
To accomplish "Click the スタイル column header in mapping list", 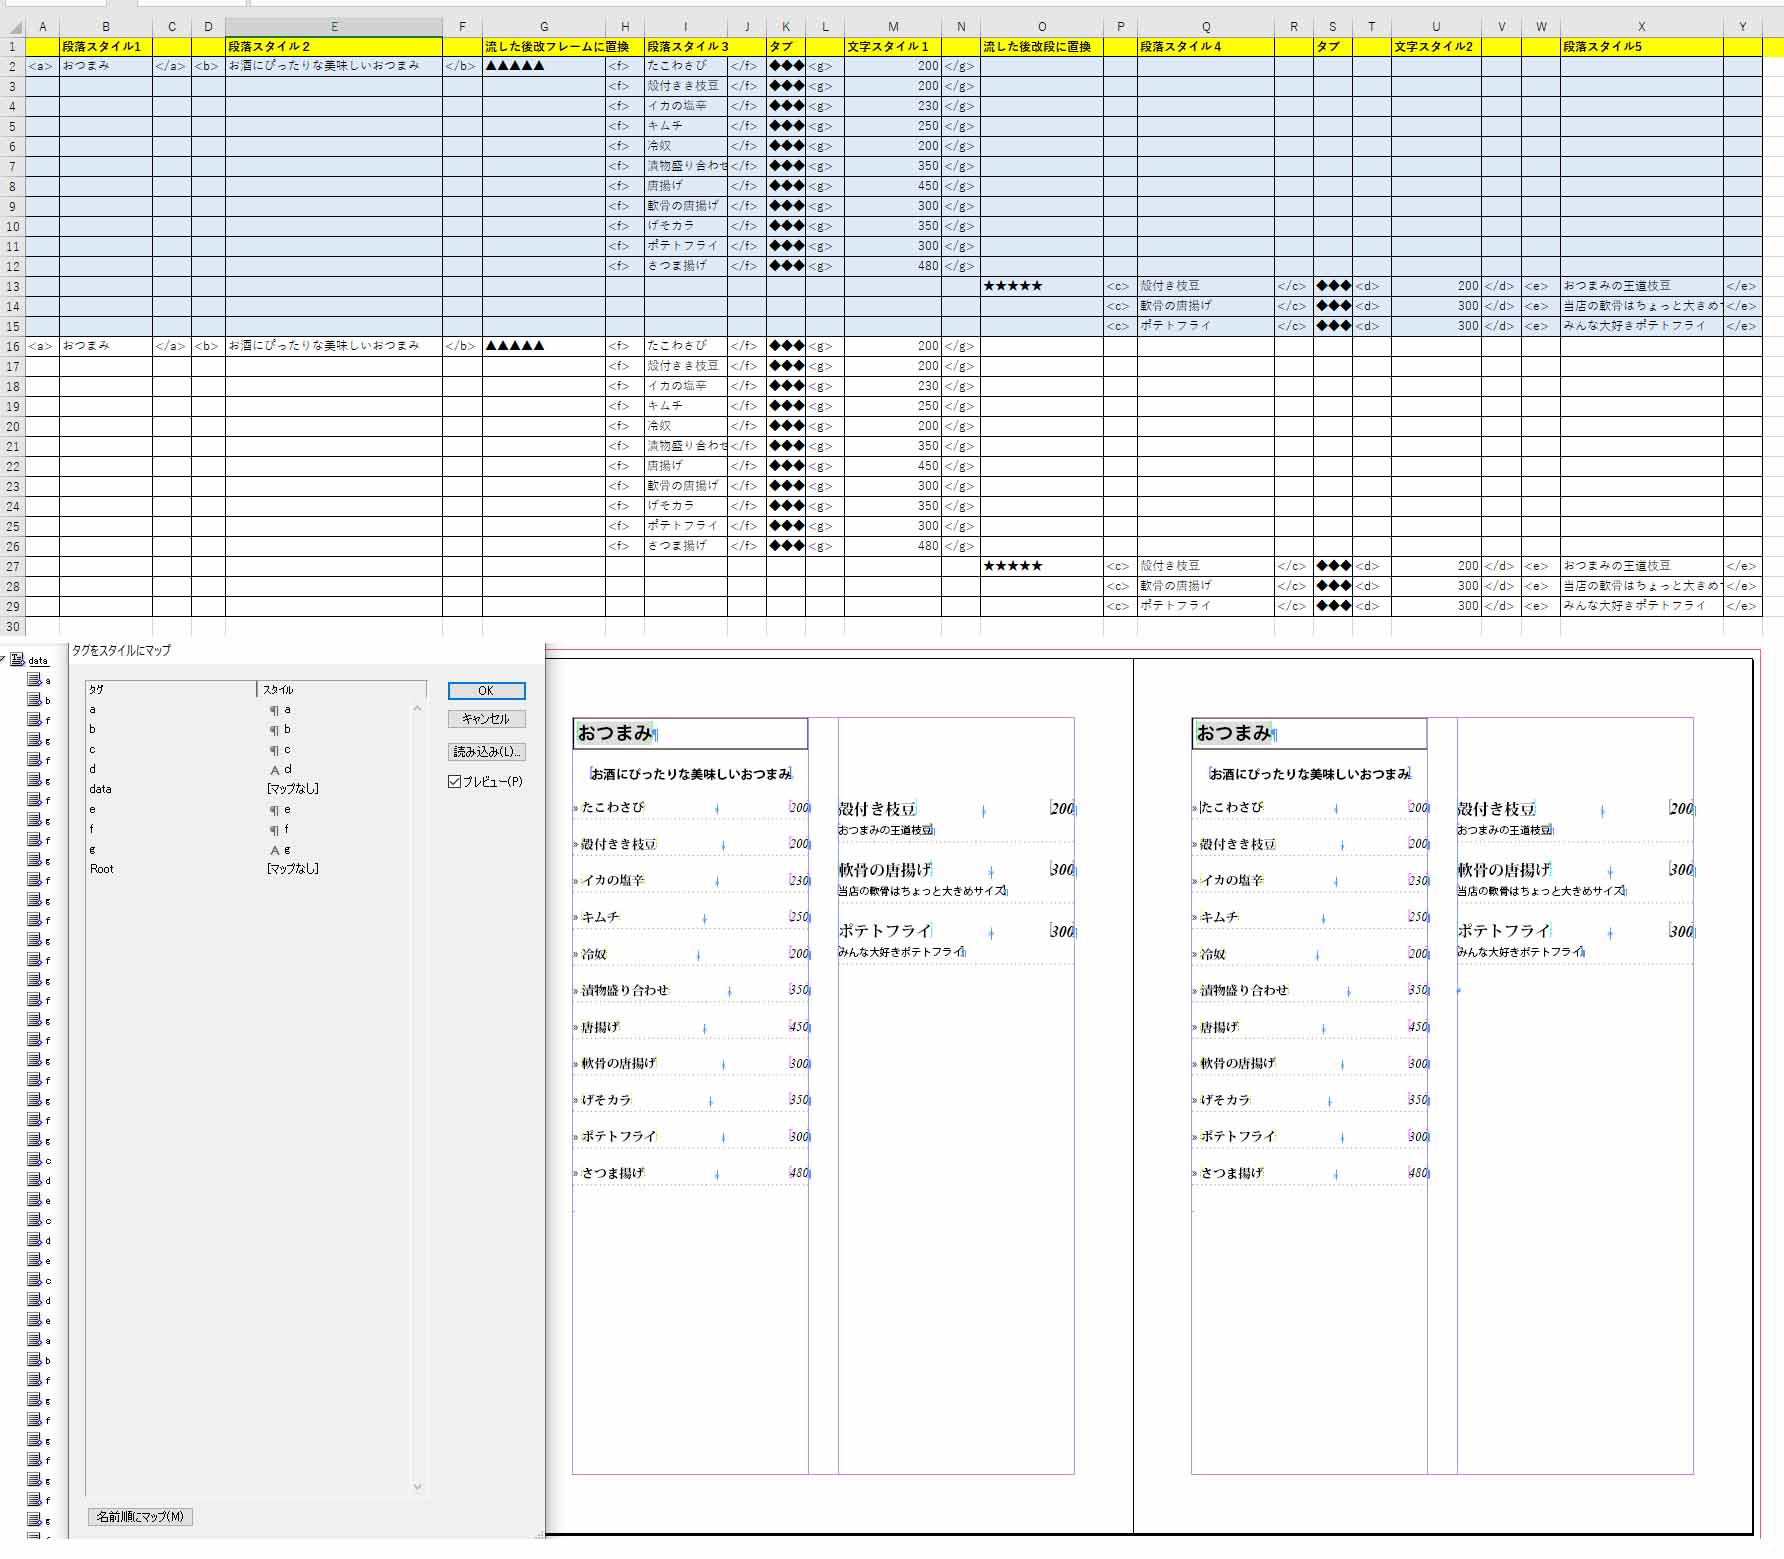I will (x=340, y=690).
